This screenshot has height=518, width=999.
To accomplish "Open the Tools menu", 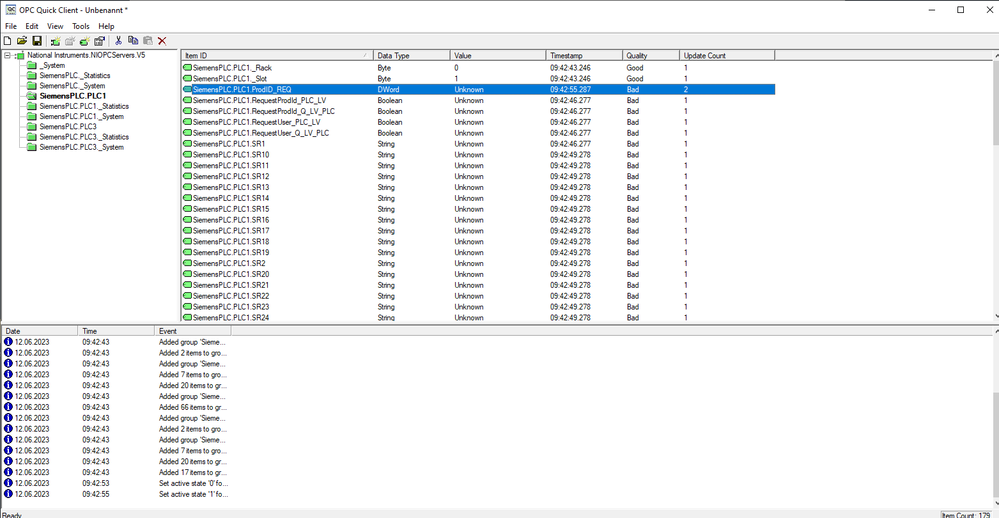I will [x=81, y=26].
